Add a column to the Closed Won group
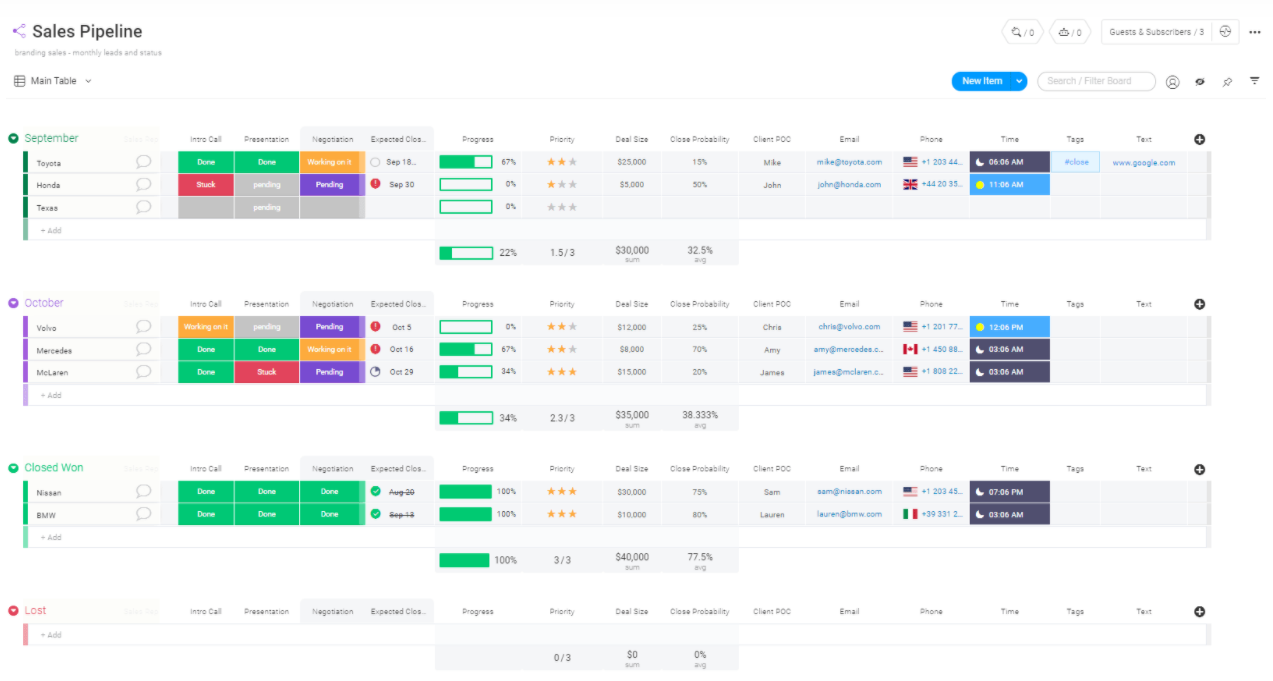 pyautogui.click(x=1199, y=469)
